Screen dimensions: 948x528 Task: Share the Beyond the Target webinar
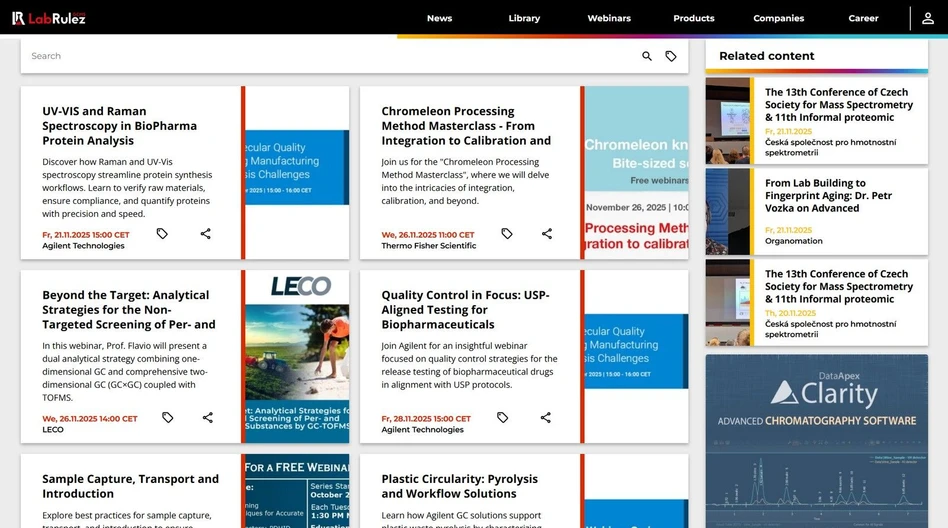[207, 417]
